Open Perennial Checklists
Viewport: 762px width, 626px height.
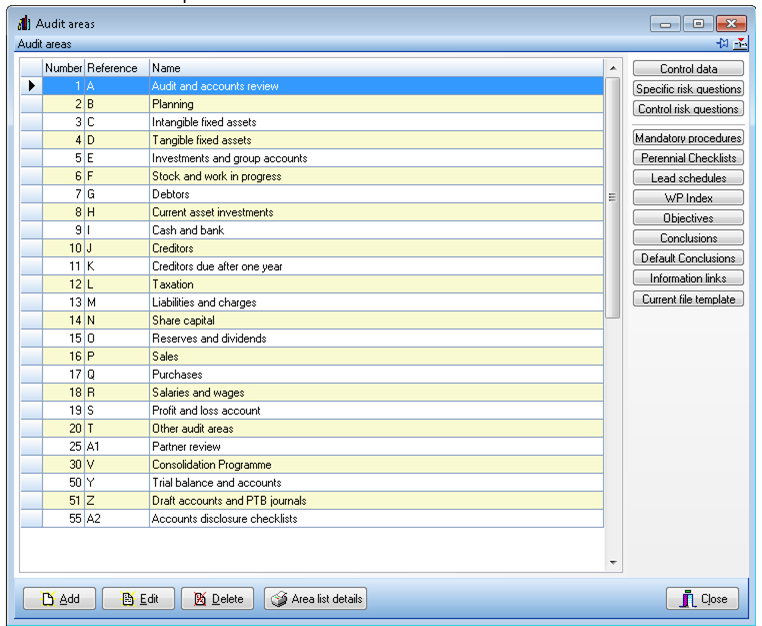tap(688, 157)
